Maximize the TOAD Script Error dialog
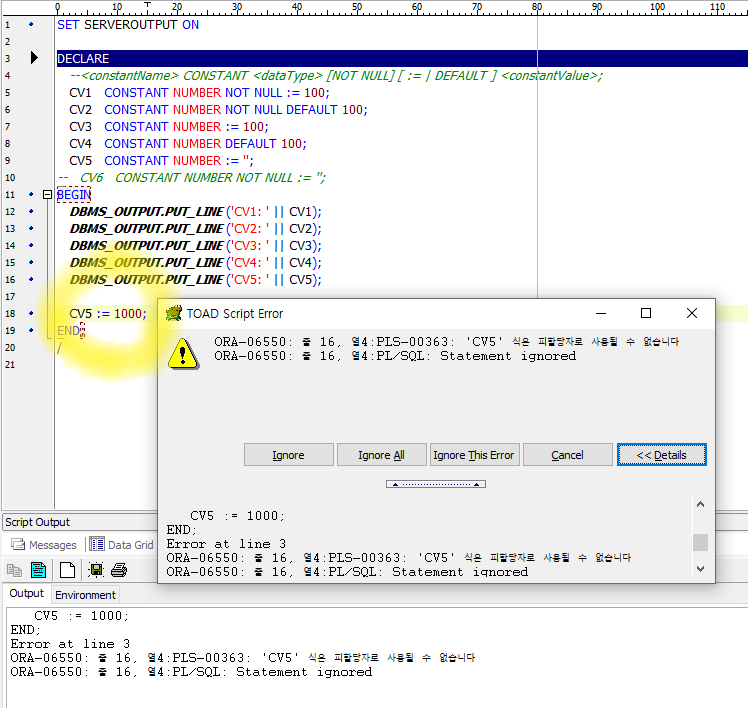The image size is (748, 708). click(646, 313)
